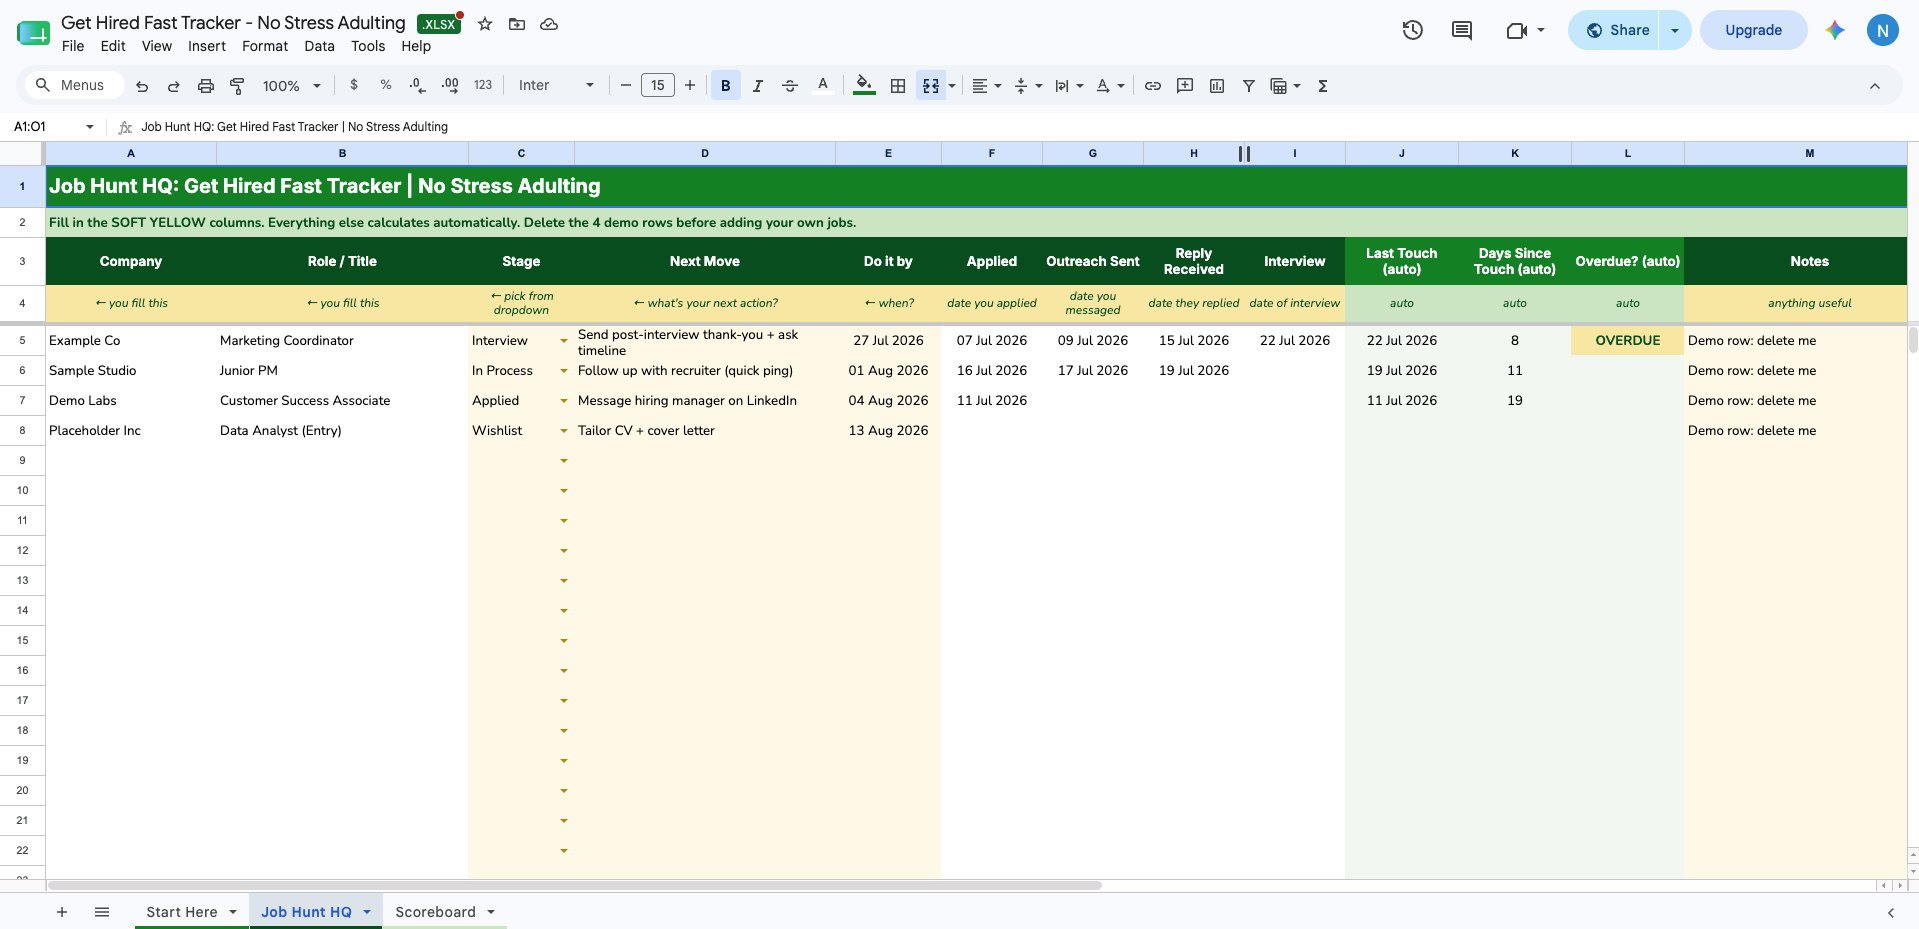Select column D header

705,153
